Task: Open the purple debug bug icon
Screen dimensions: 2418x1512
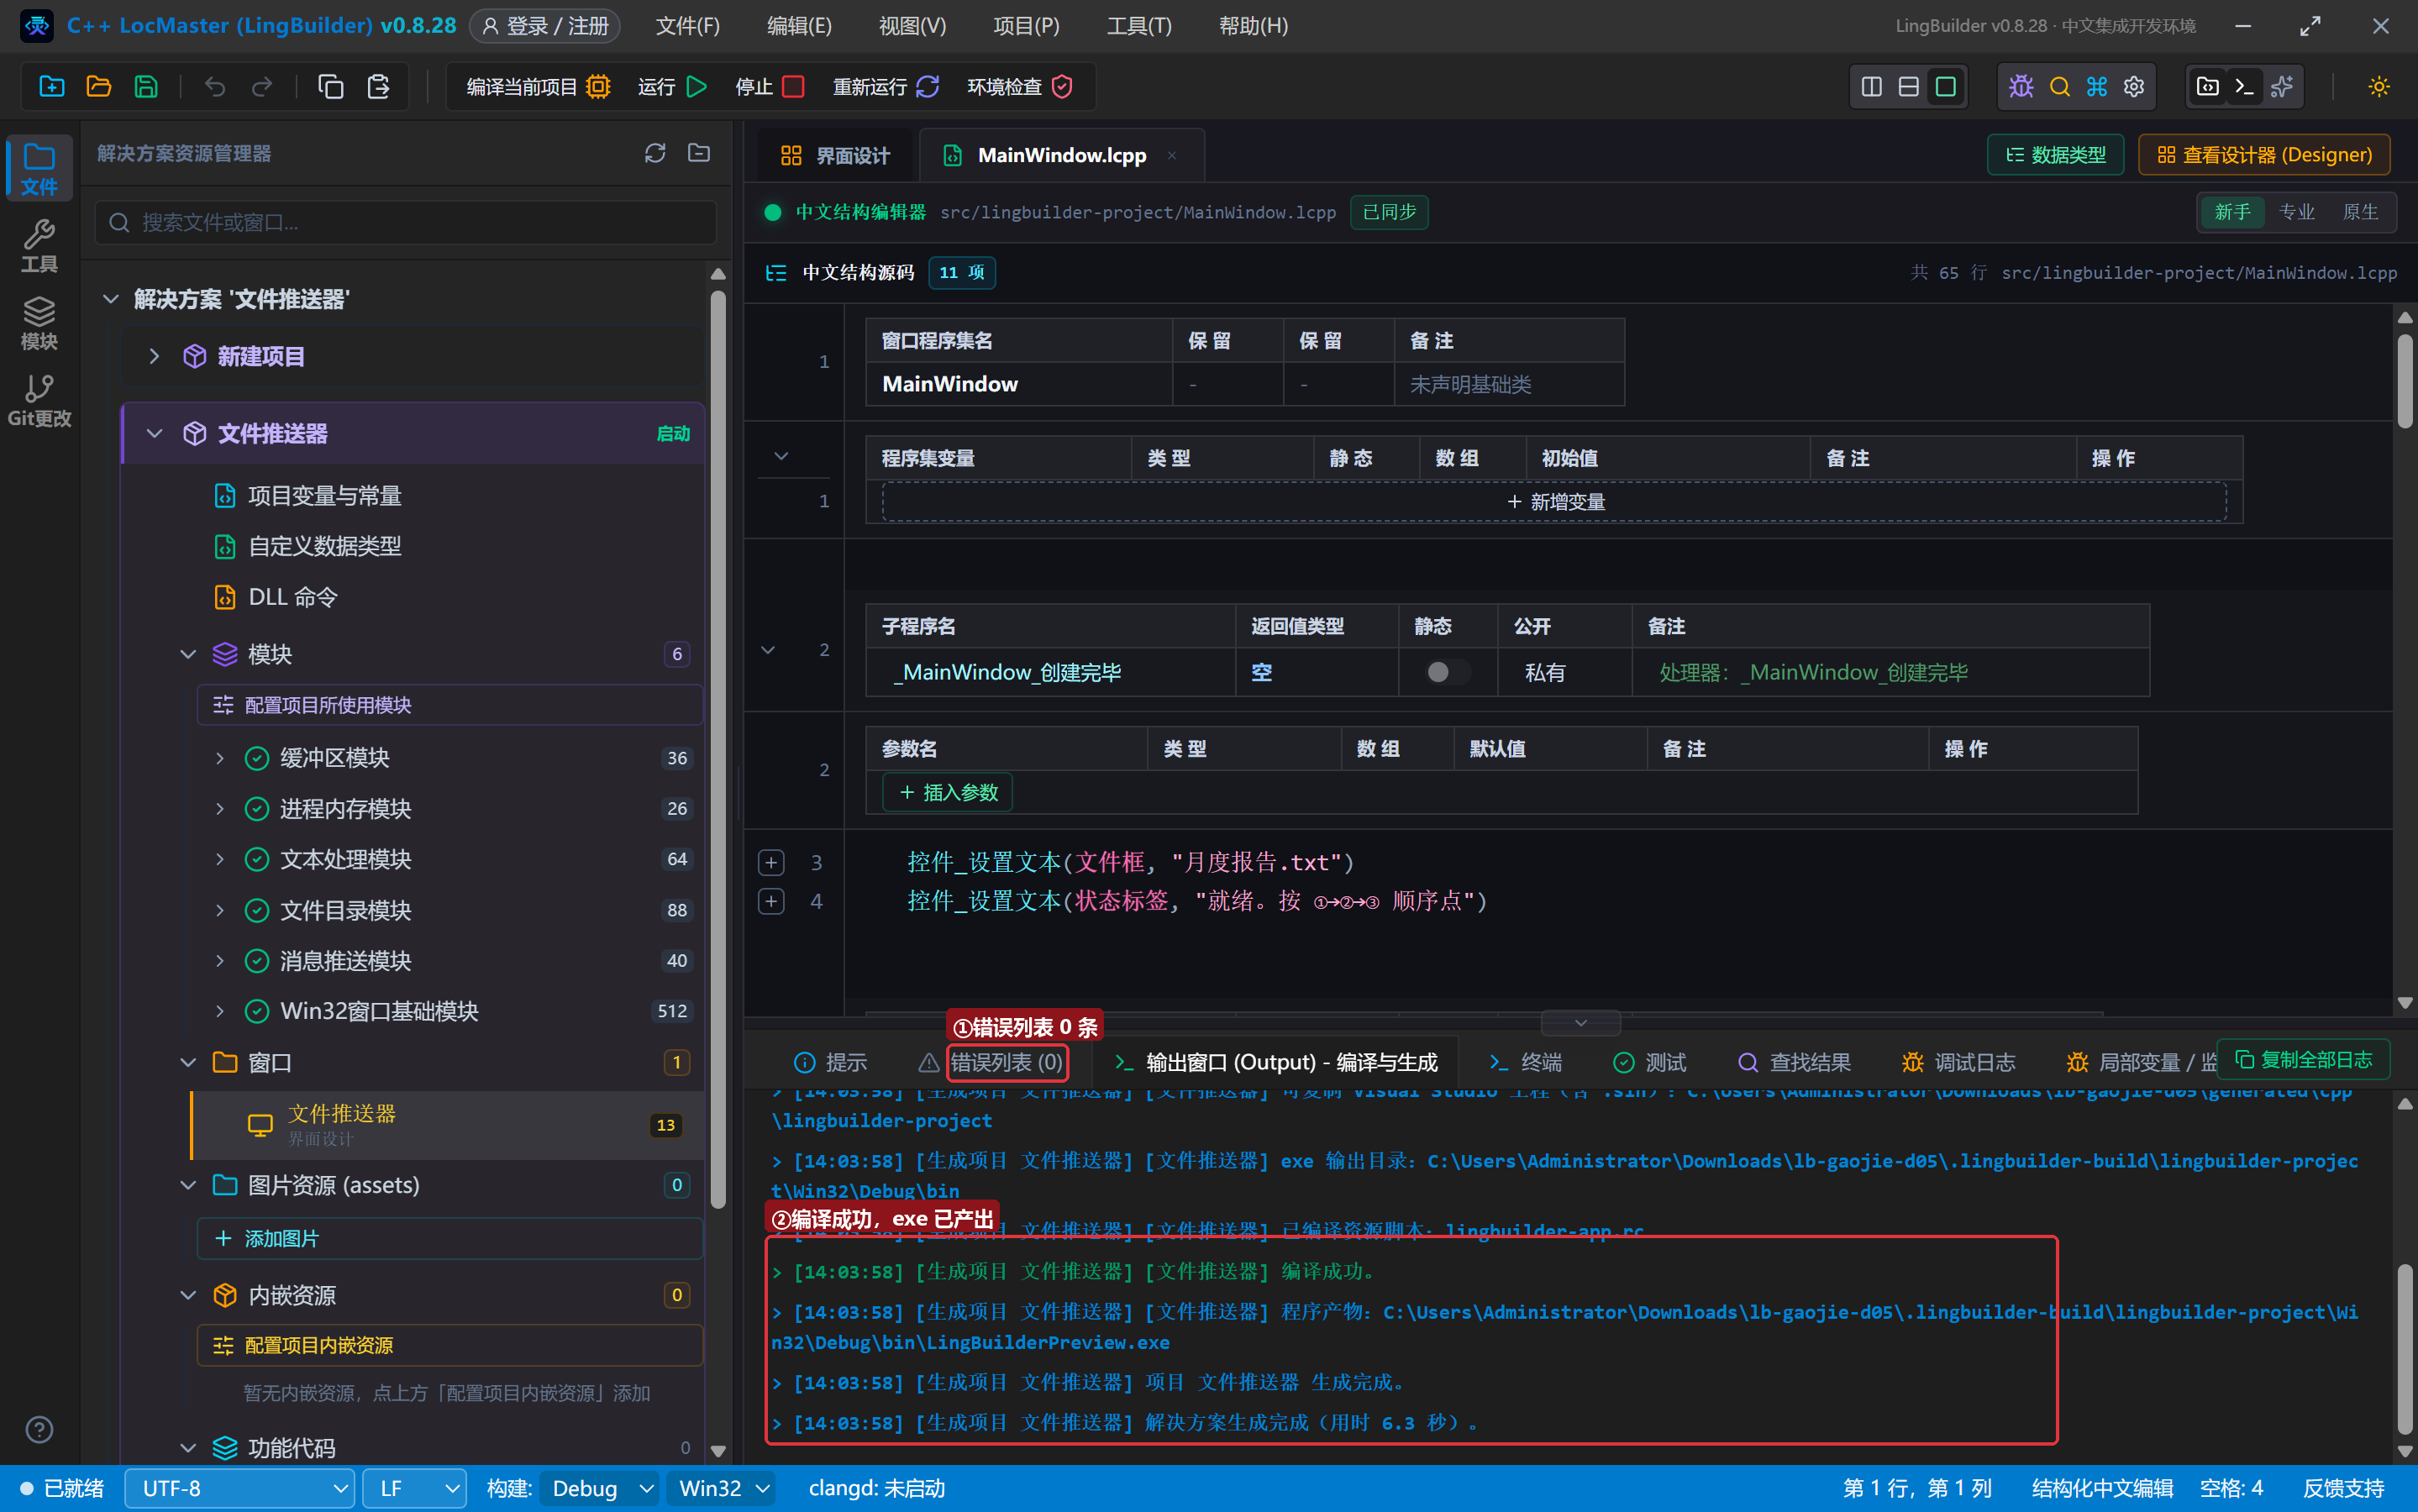Action: click(x=2021, y=87)
